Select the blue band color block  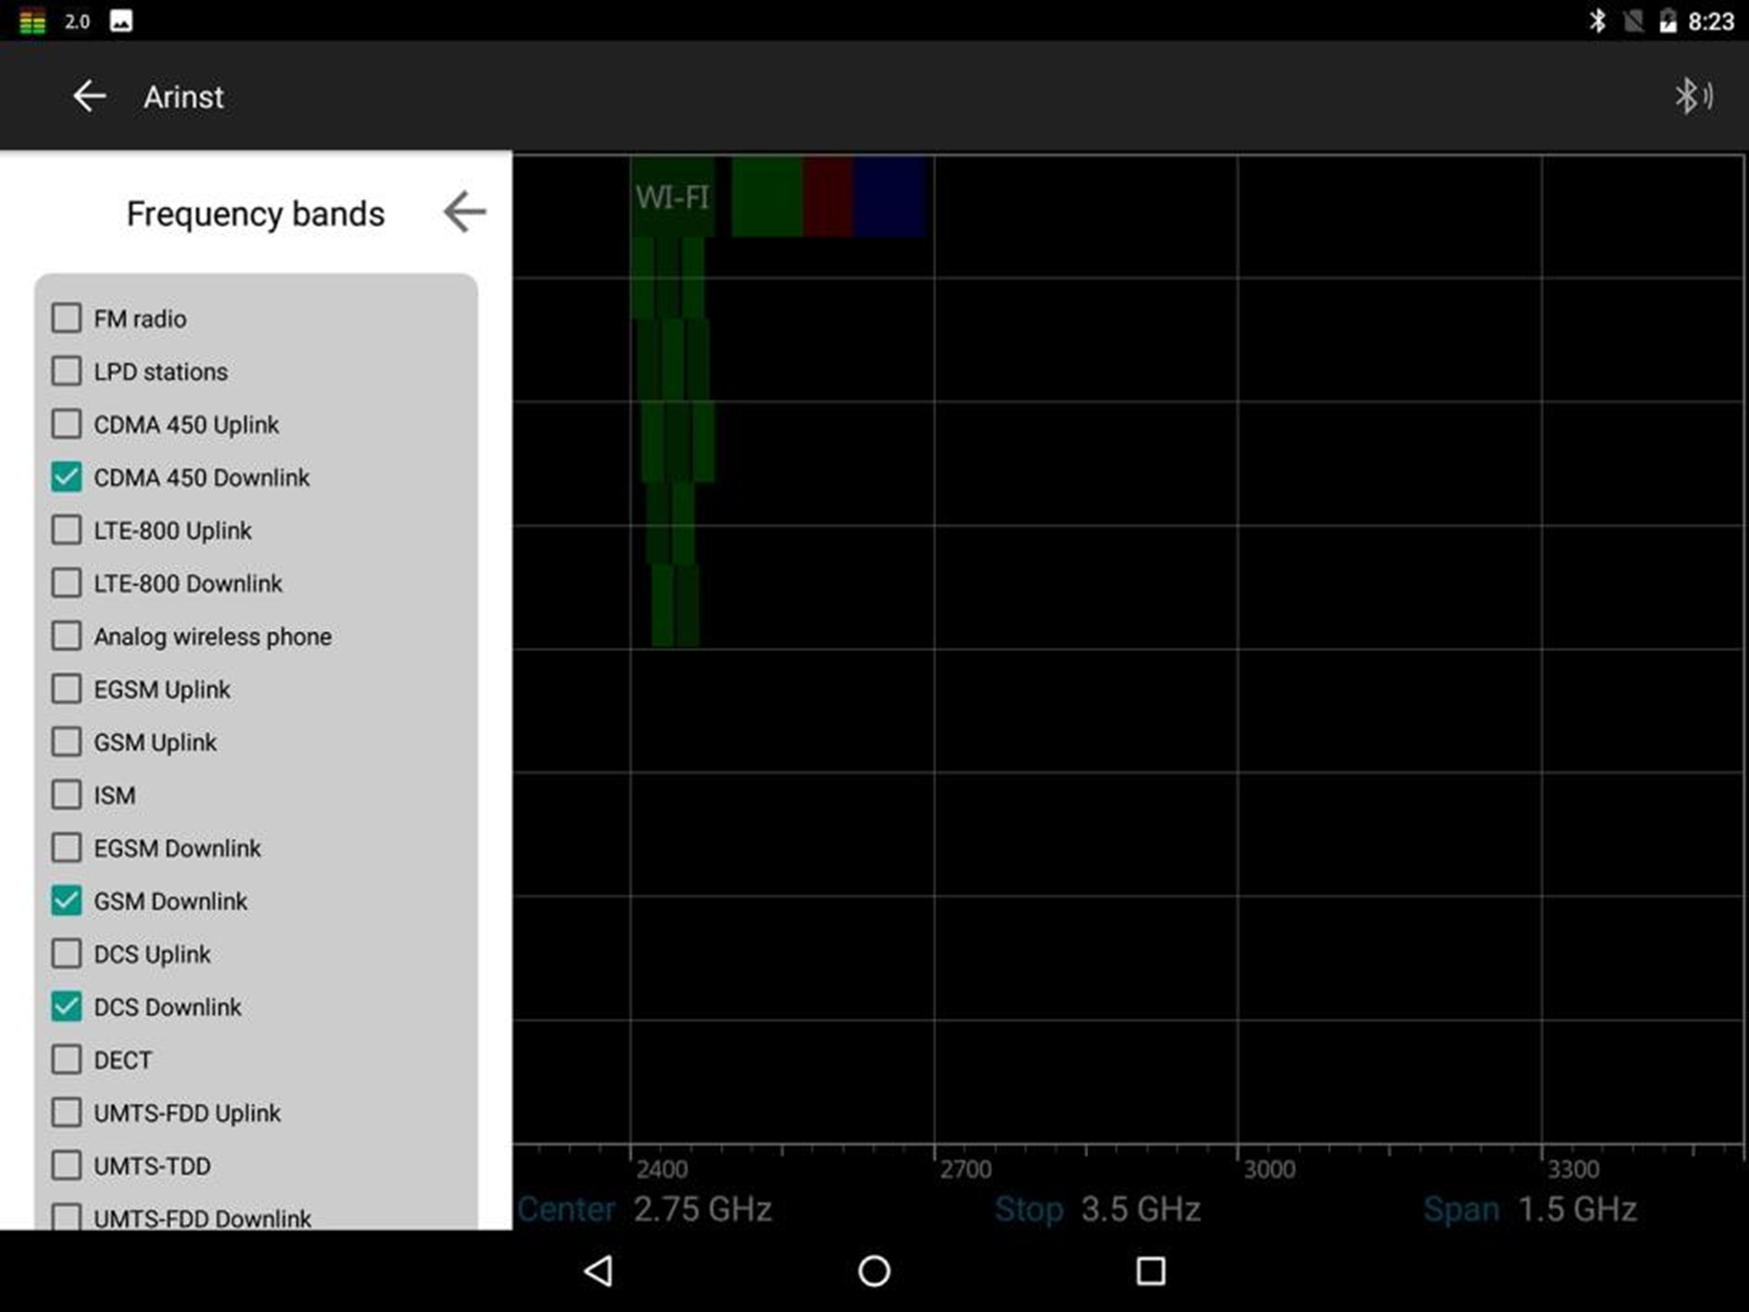coord(888,197)
